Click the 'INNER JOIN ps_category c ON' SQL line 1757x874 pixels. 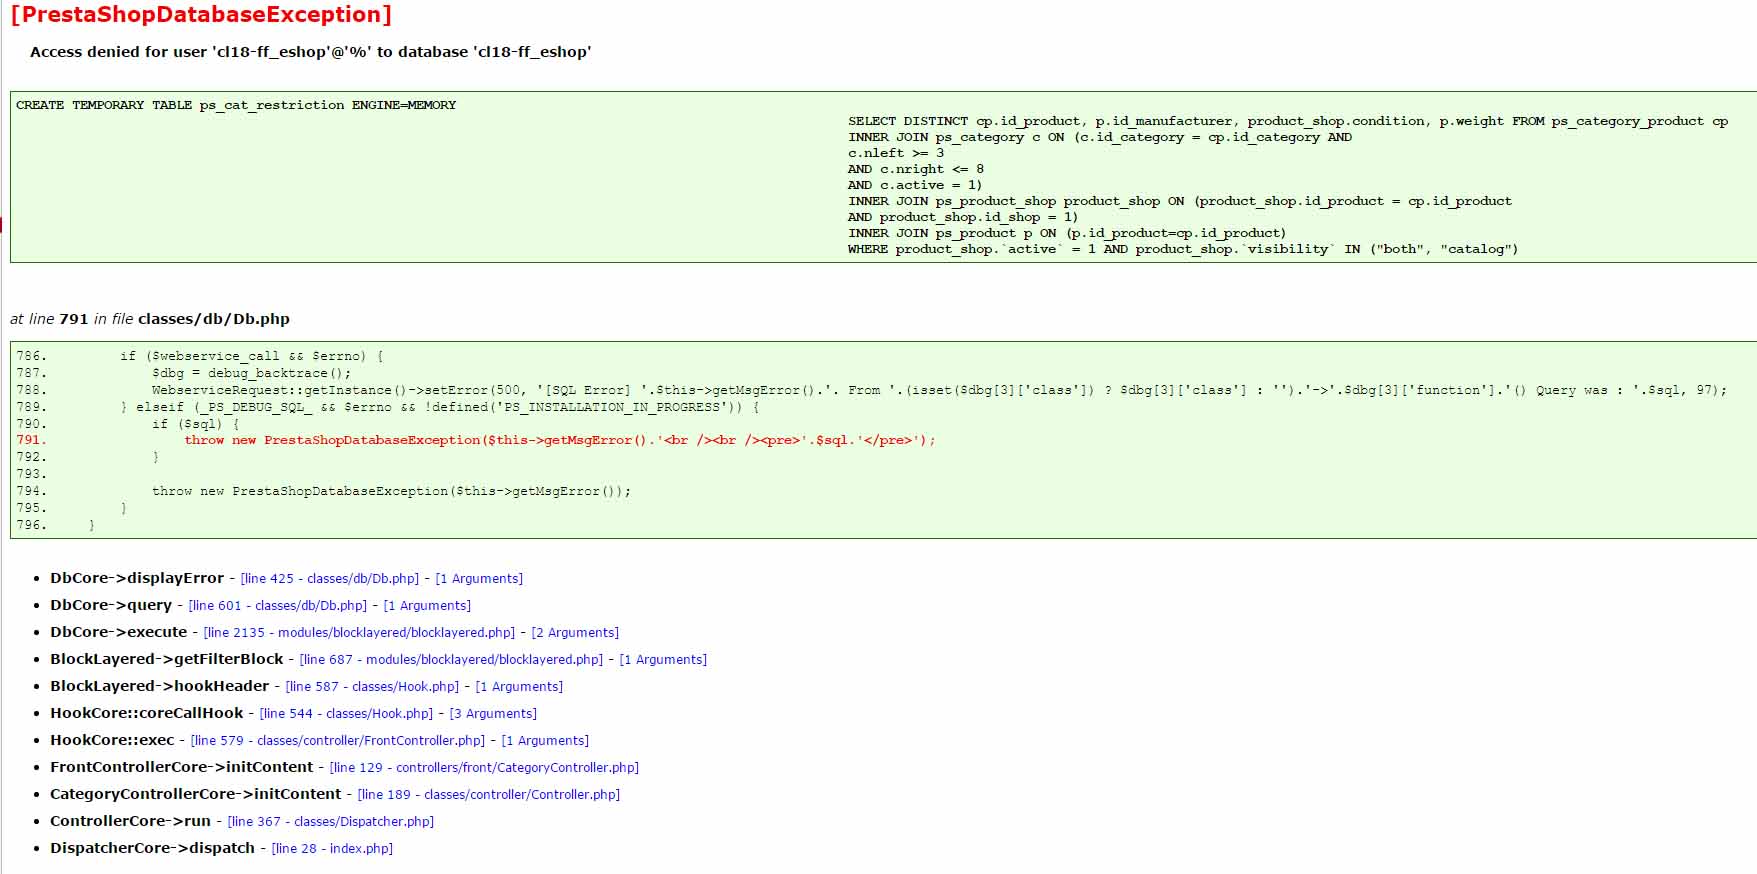1100,137
